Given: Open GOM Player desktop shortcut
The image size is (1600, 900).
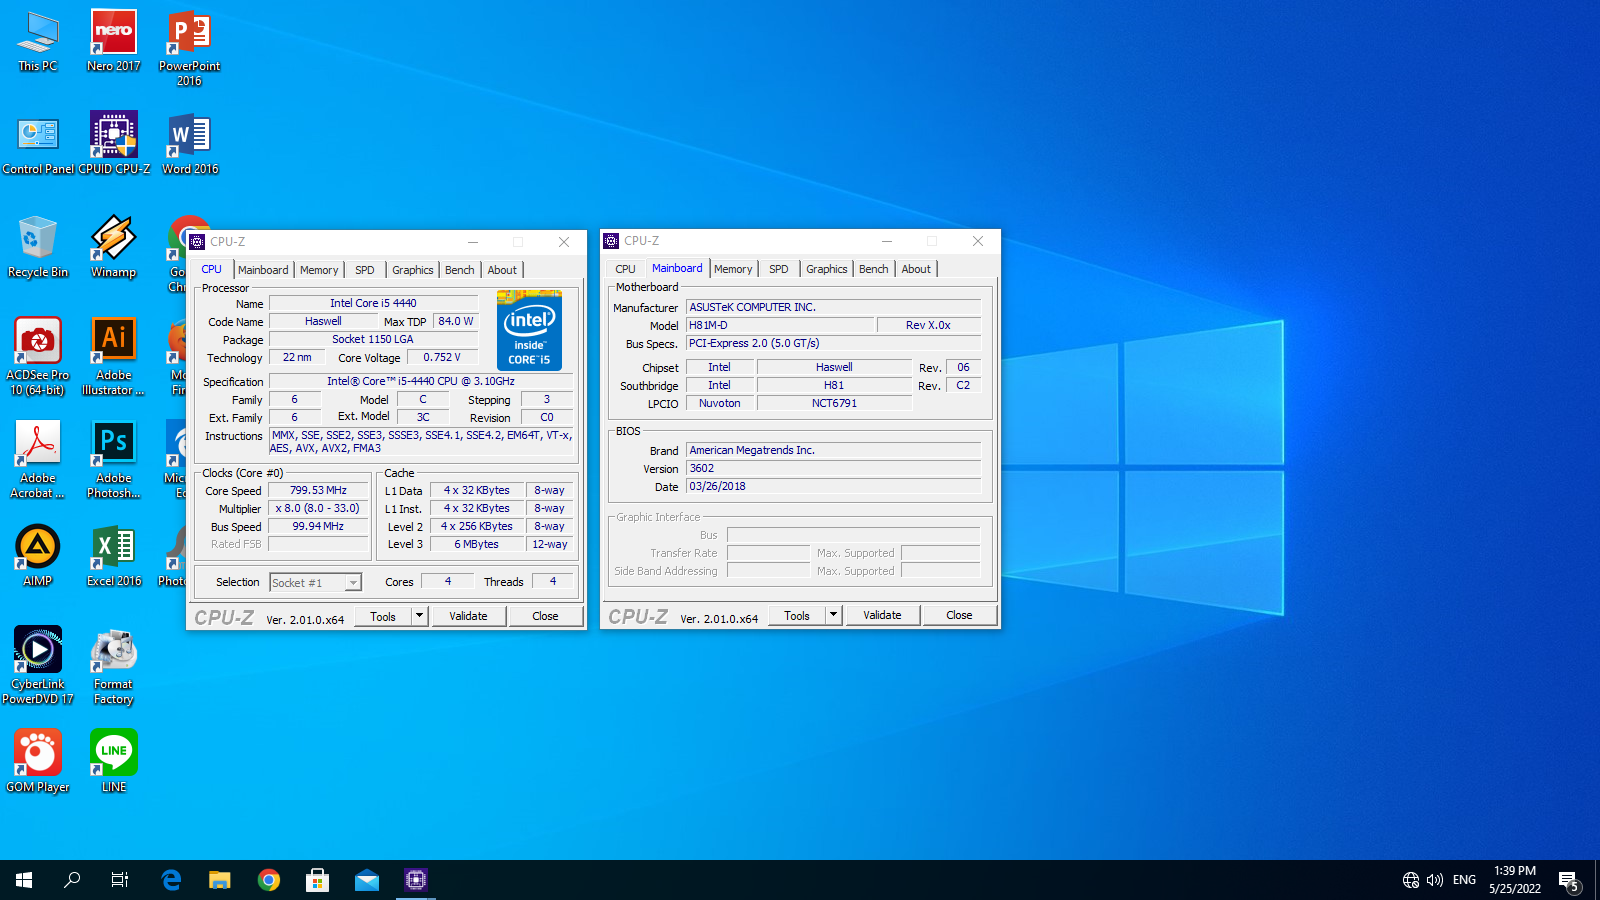Looking at the screenshot, I should click(38, 762).
